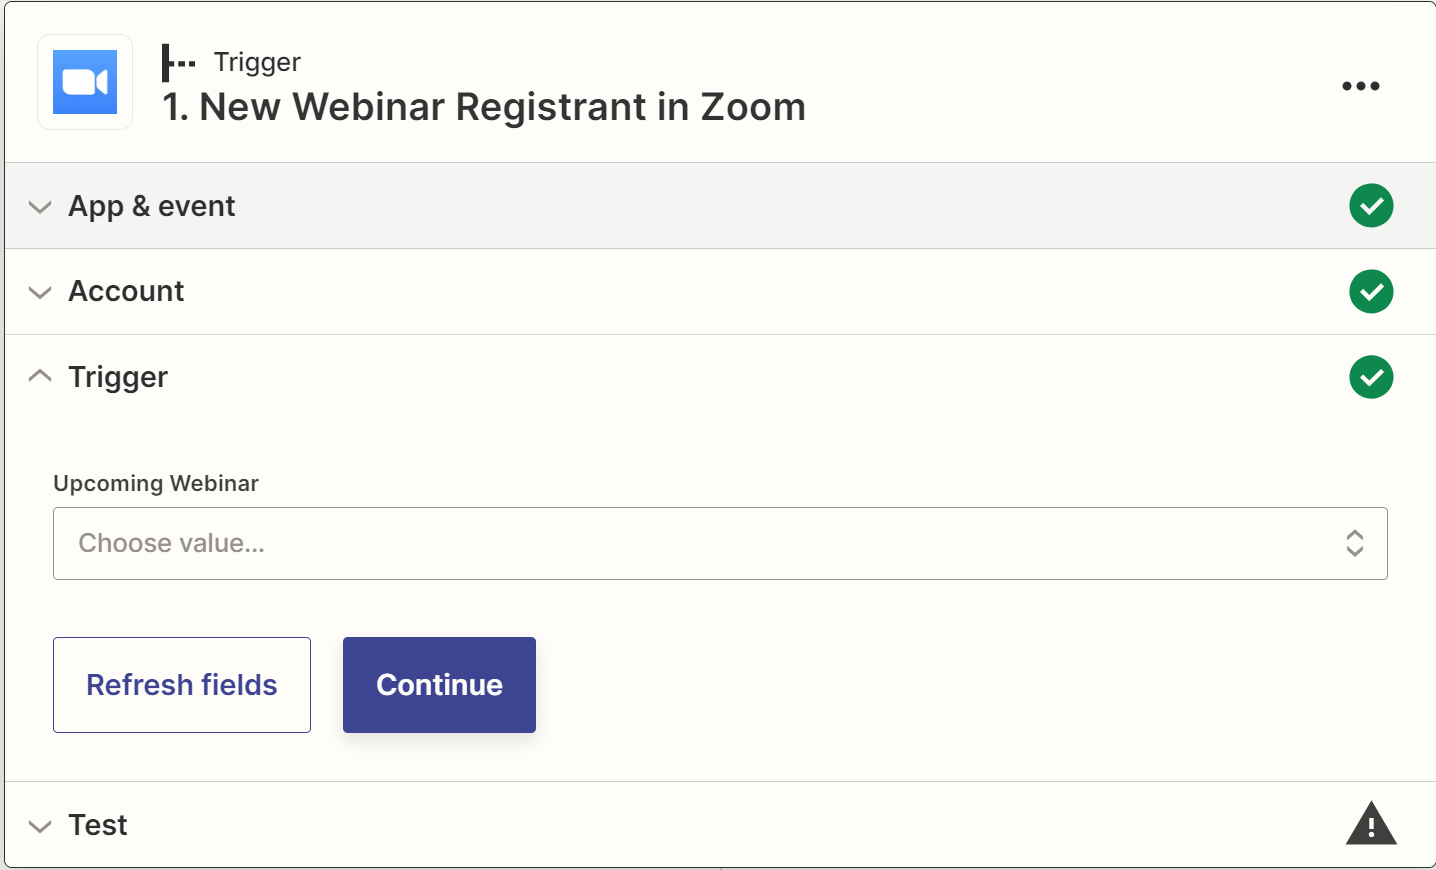This screenshot has width=1436, height=870.
Task: Click up-down arrows in Upcoming Webinar field
Action: pos(1355,543)
